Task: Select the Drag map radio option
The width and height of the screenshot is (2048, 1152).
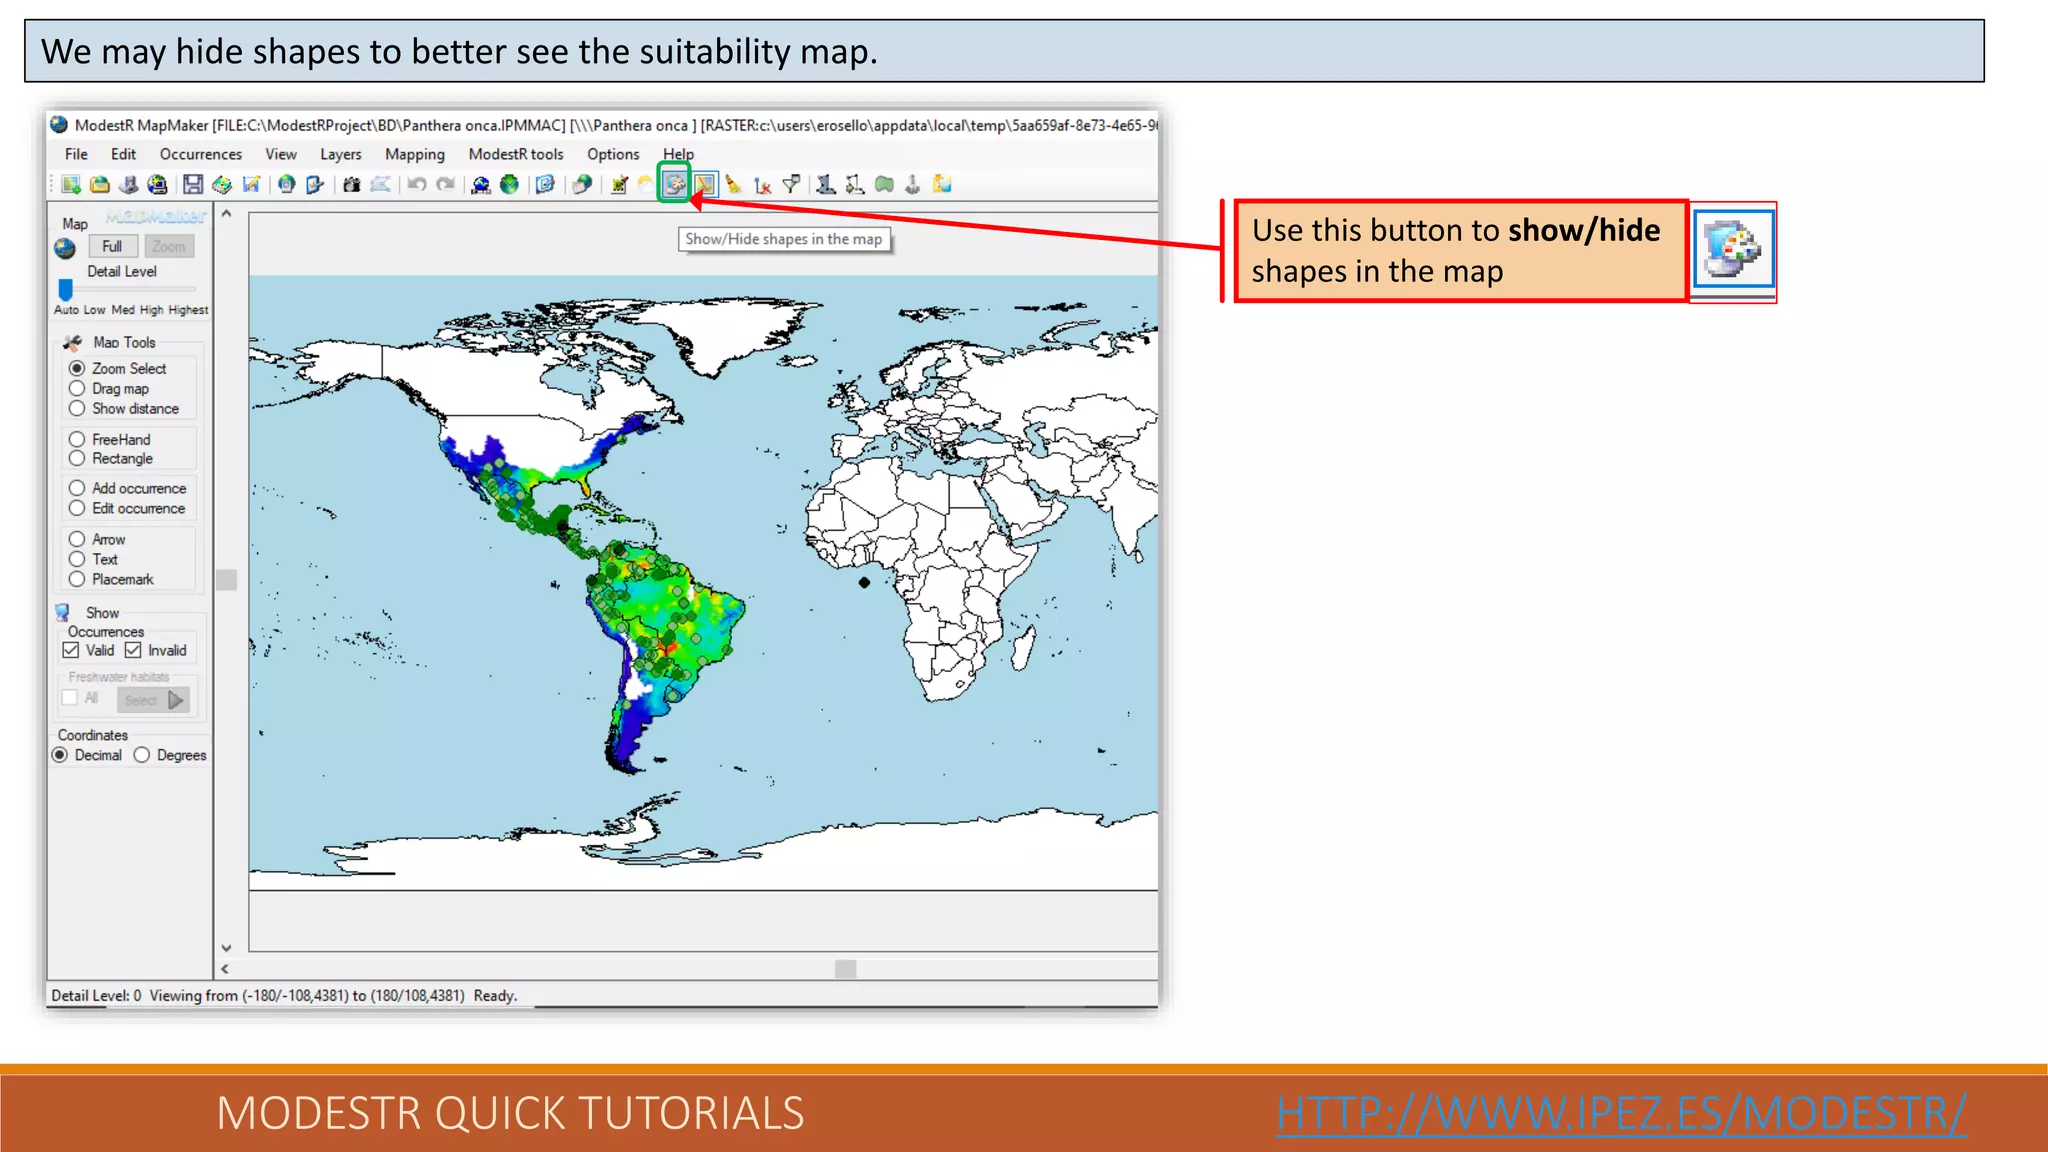Action: coord(77,388)
